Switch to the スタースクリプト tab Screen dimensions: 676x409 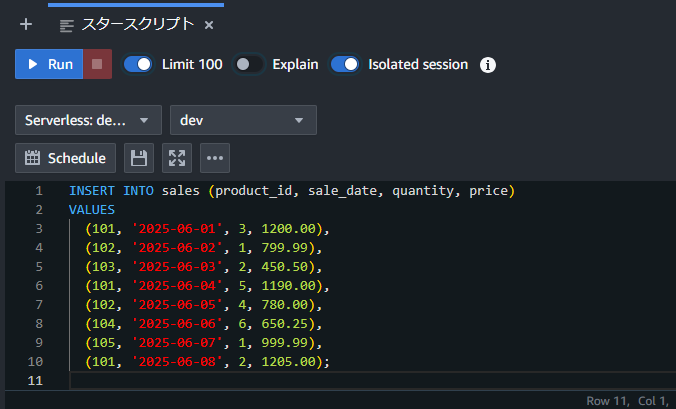click(x=138, y=25)
